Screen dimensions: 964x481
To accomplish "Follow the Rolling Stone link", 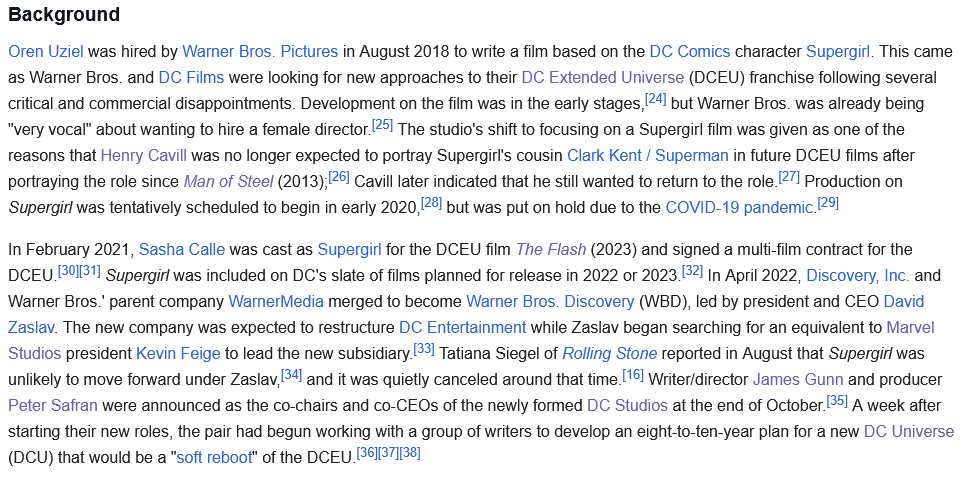I will point(610,354).
